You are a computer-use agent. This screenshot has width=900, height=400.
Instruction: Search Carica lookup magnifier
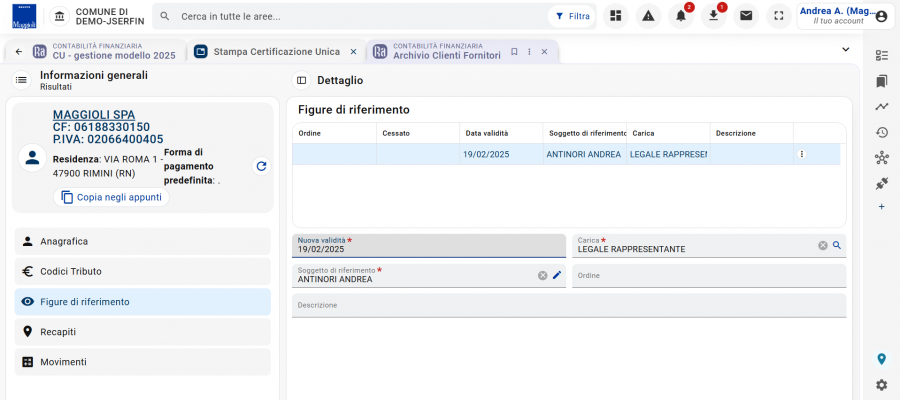pos(837,246)
